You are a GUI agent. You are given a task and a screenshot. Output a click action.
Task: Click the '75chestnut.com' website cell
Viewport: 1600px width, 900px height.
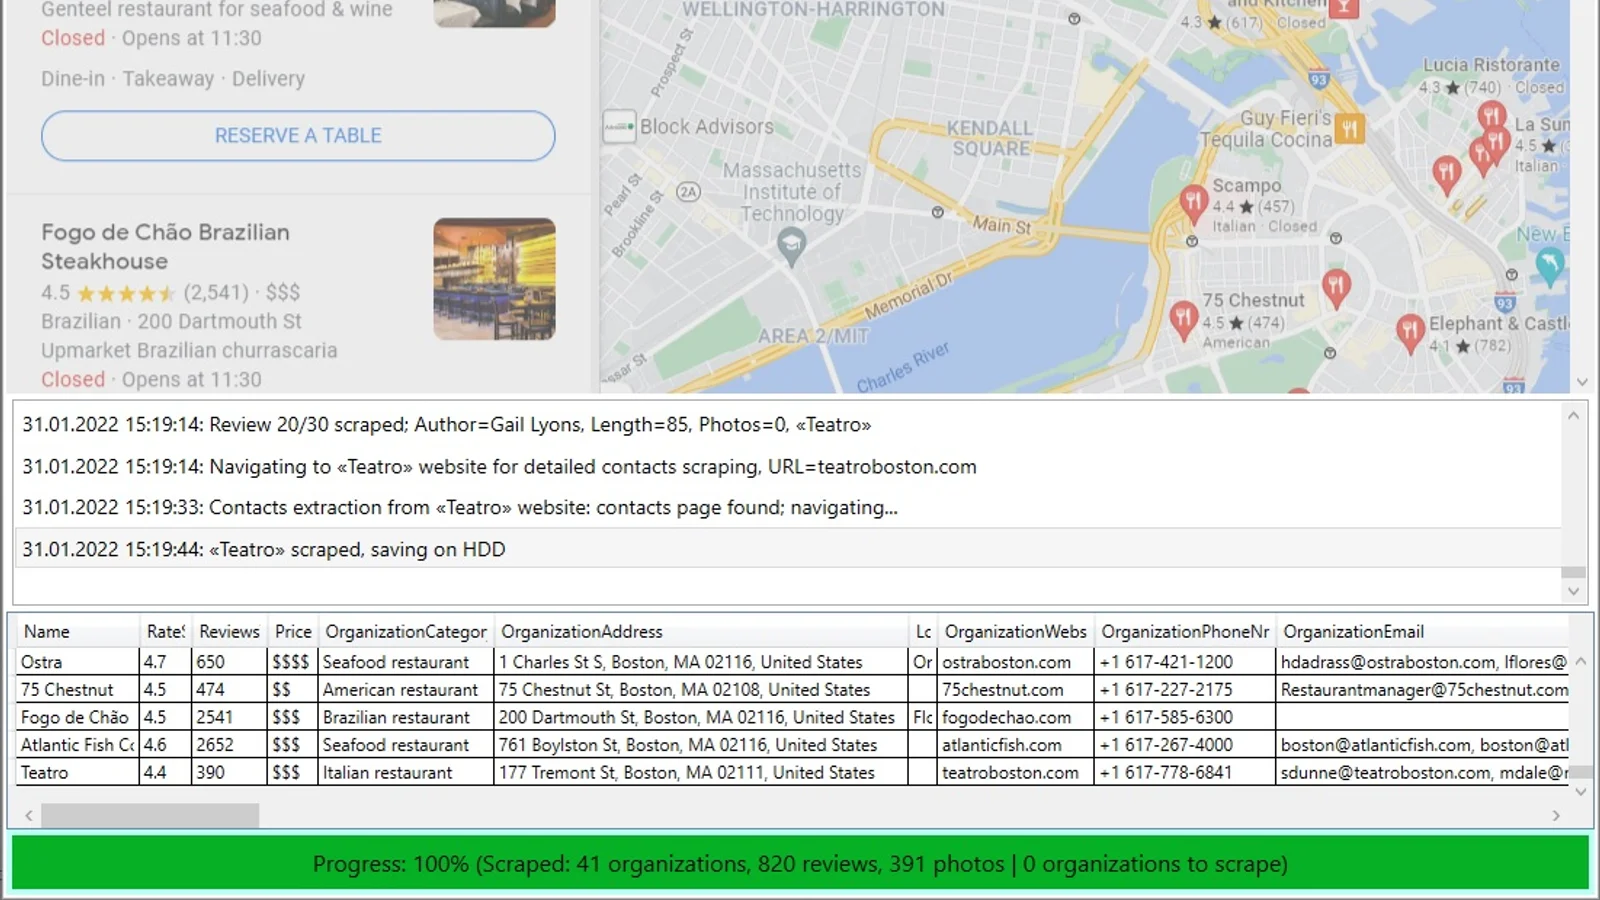pyautogui.click(x=1015, y=690)
